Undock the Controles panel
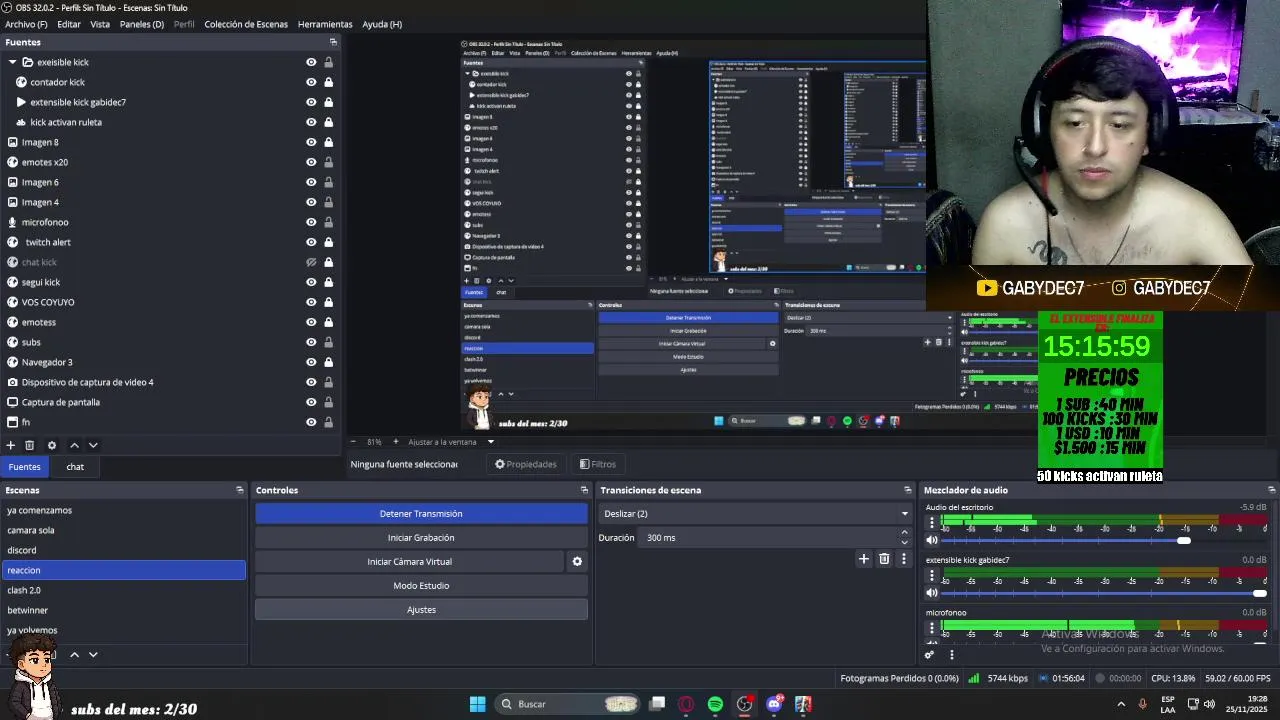 584,490
